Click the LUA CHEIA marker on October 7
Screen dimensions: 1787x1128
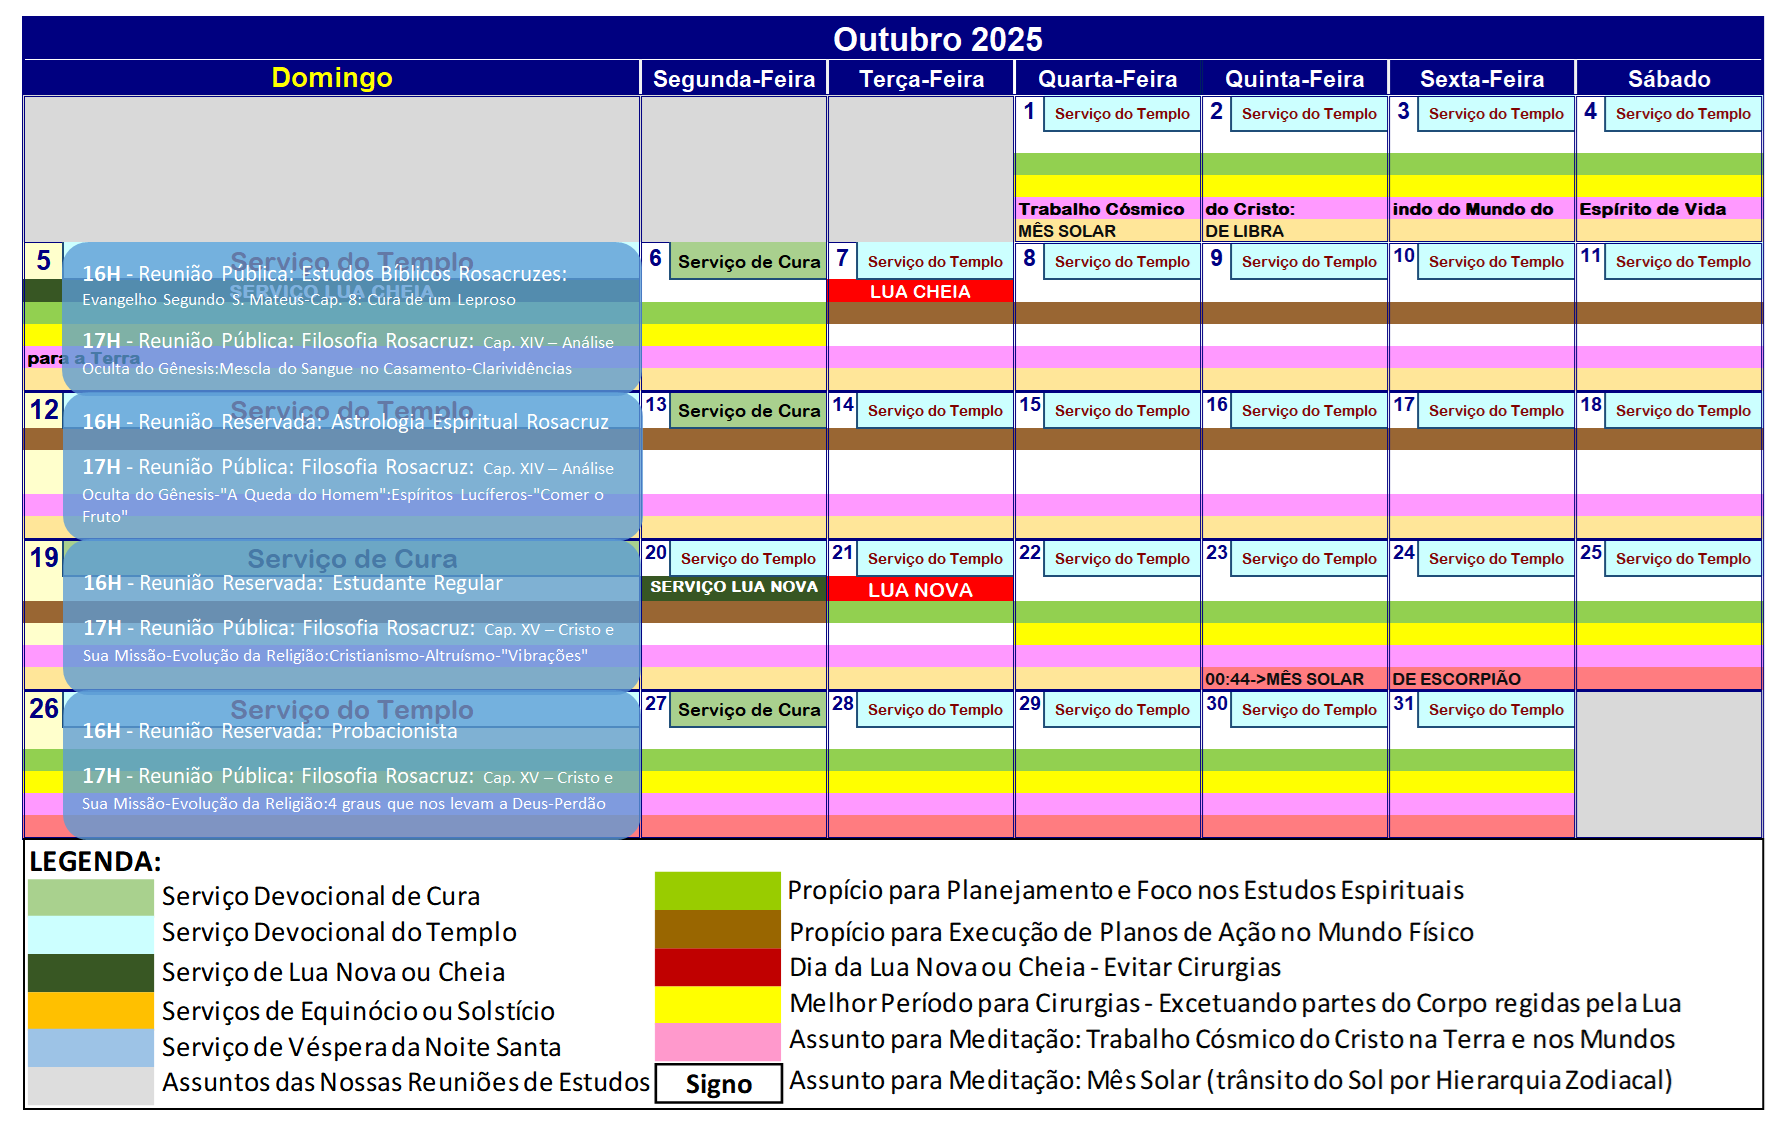(920, 292)
